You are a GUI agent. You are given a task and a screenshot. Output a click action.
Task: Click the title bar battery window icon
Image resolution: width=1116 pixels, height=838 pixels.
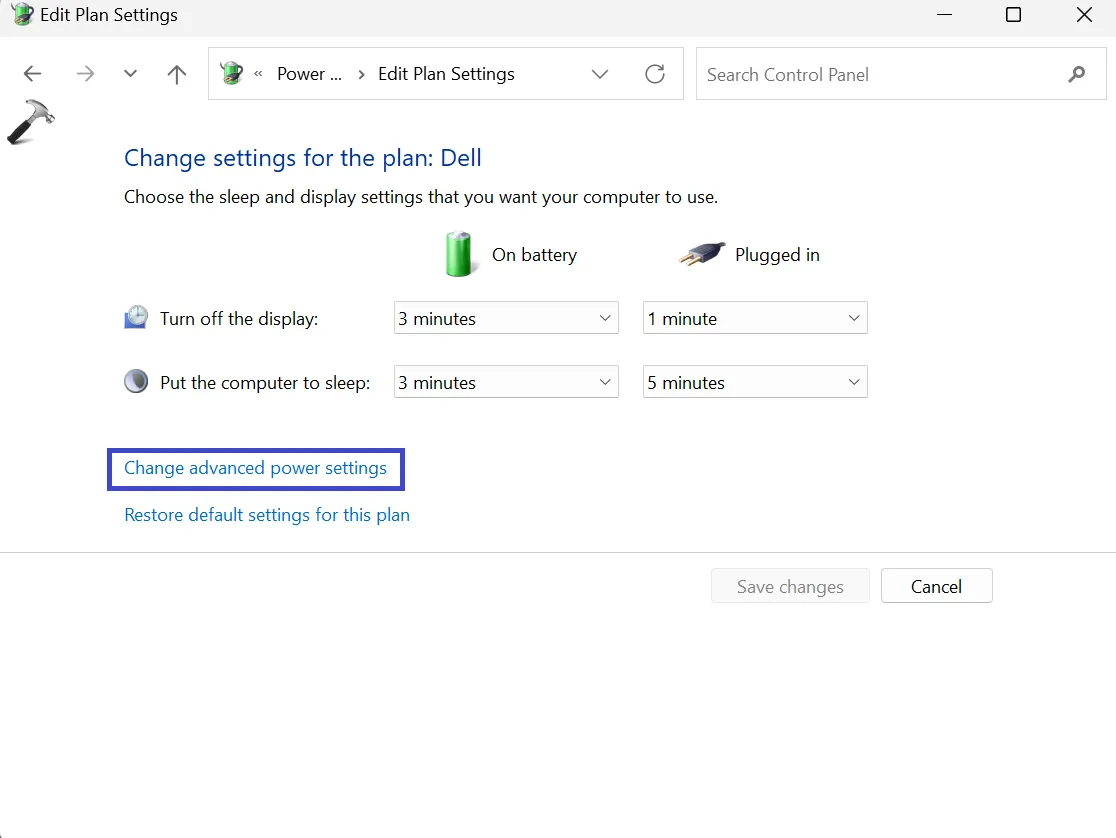click(x=20, y=15)
